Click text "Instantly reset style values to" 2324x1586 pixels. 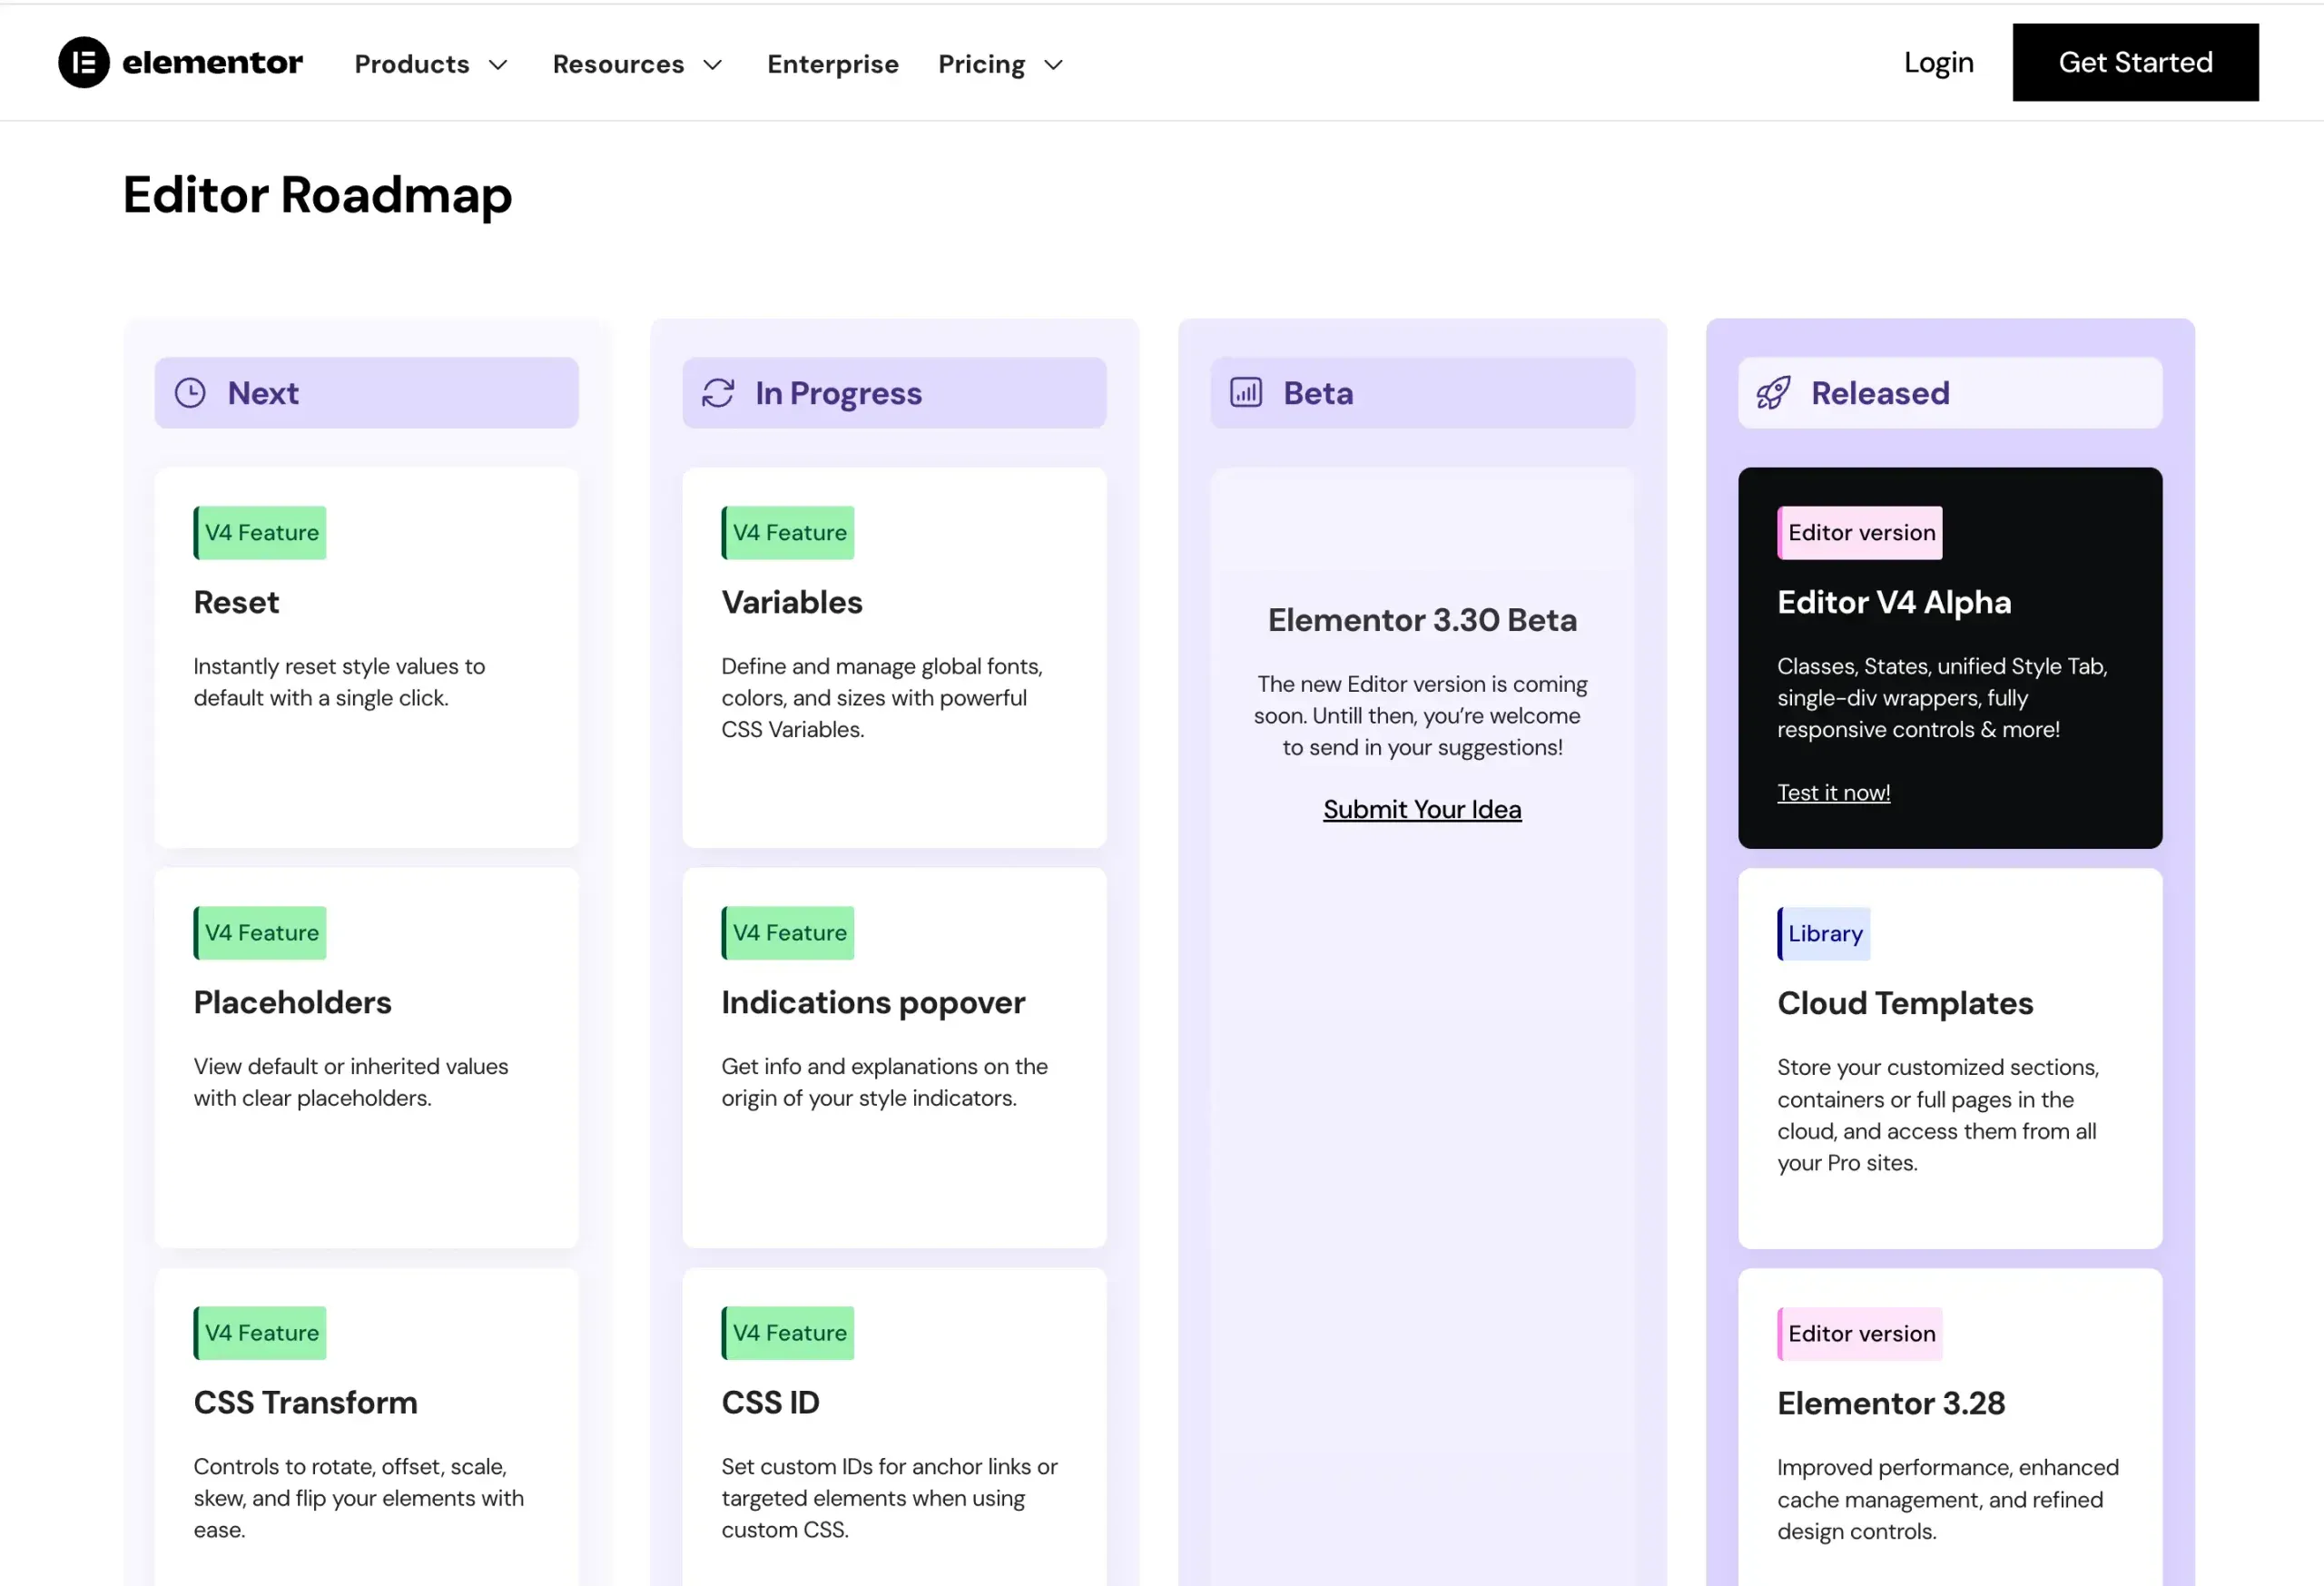[x=339, y=666]
